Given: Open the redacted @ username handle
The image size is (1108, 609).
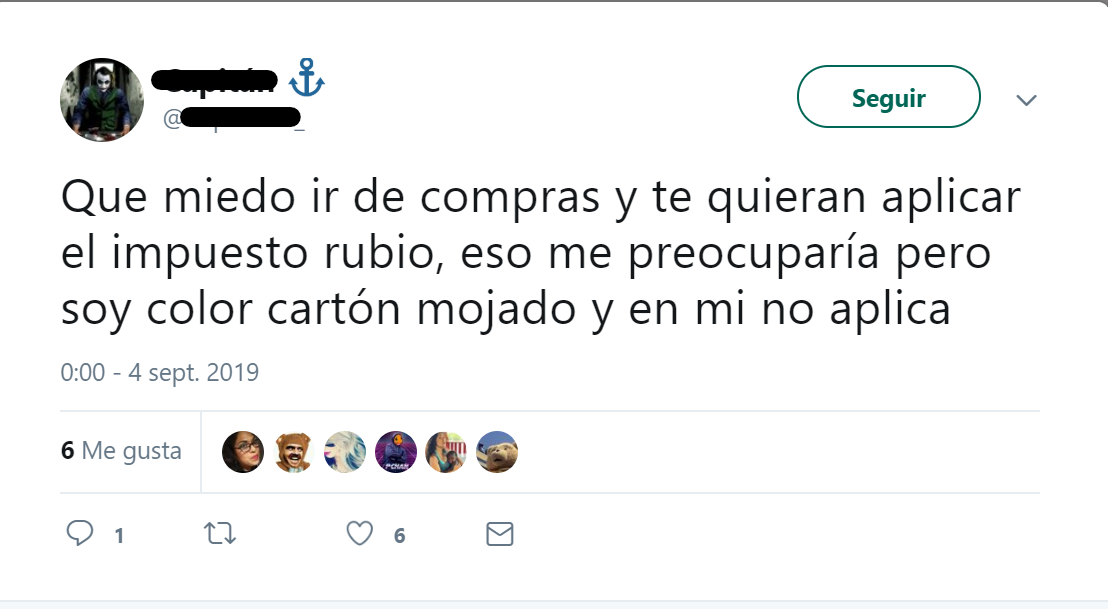Looking at the screenshot, I should coord(233,118).
